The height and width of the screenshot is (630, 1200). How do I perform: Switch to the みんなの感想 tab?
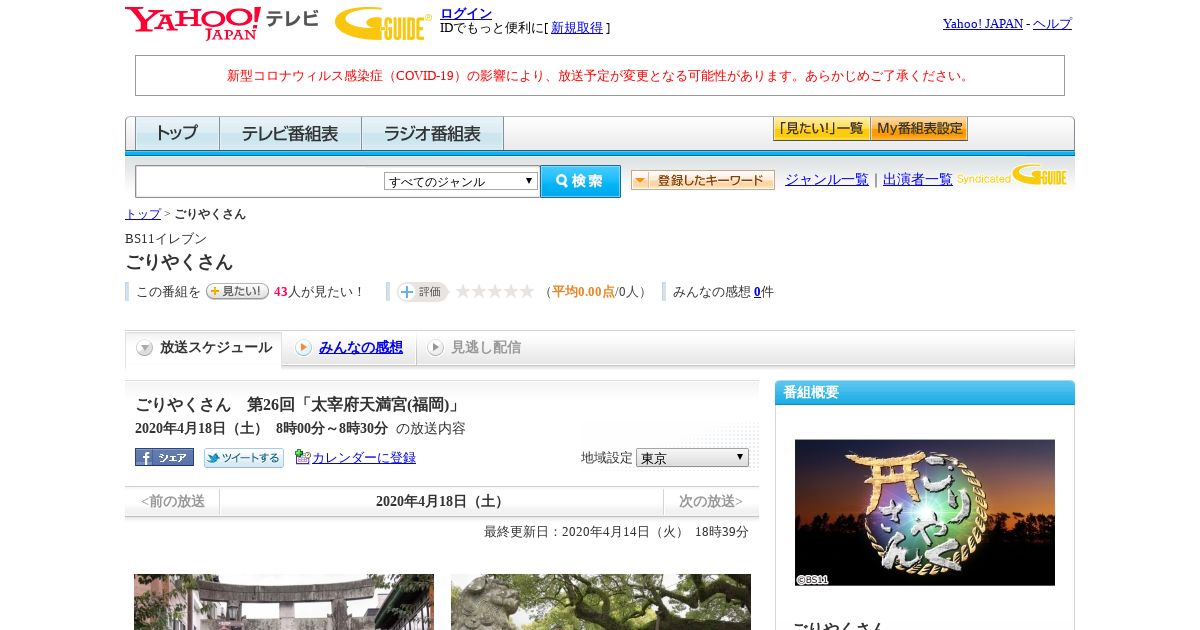(349, 348)
